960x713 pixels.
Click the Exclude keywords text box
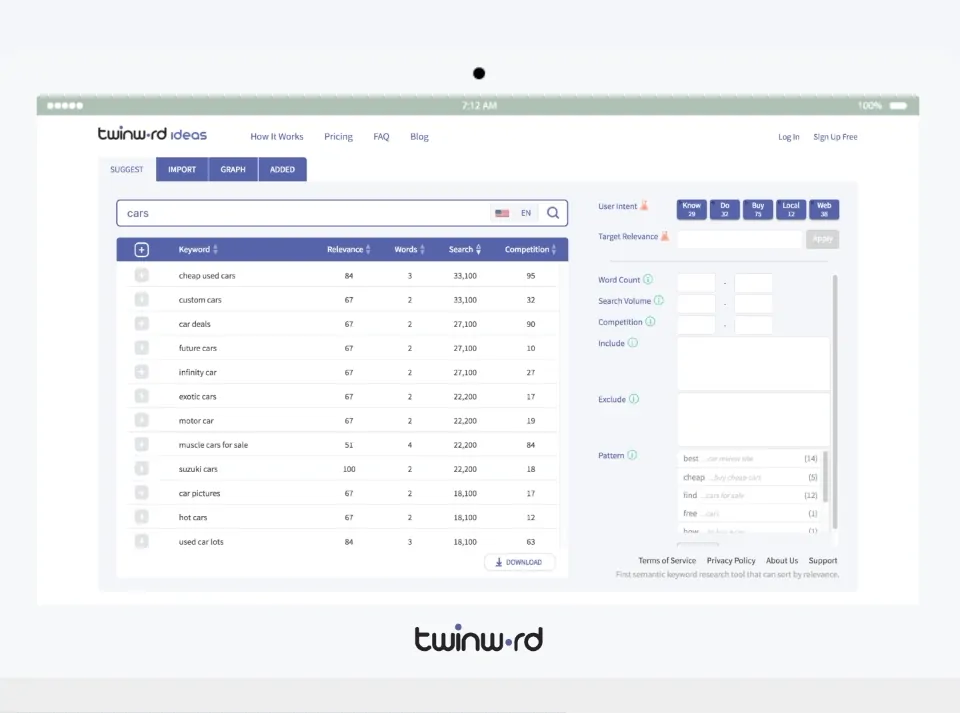point(754,419)
